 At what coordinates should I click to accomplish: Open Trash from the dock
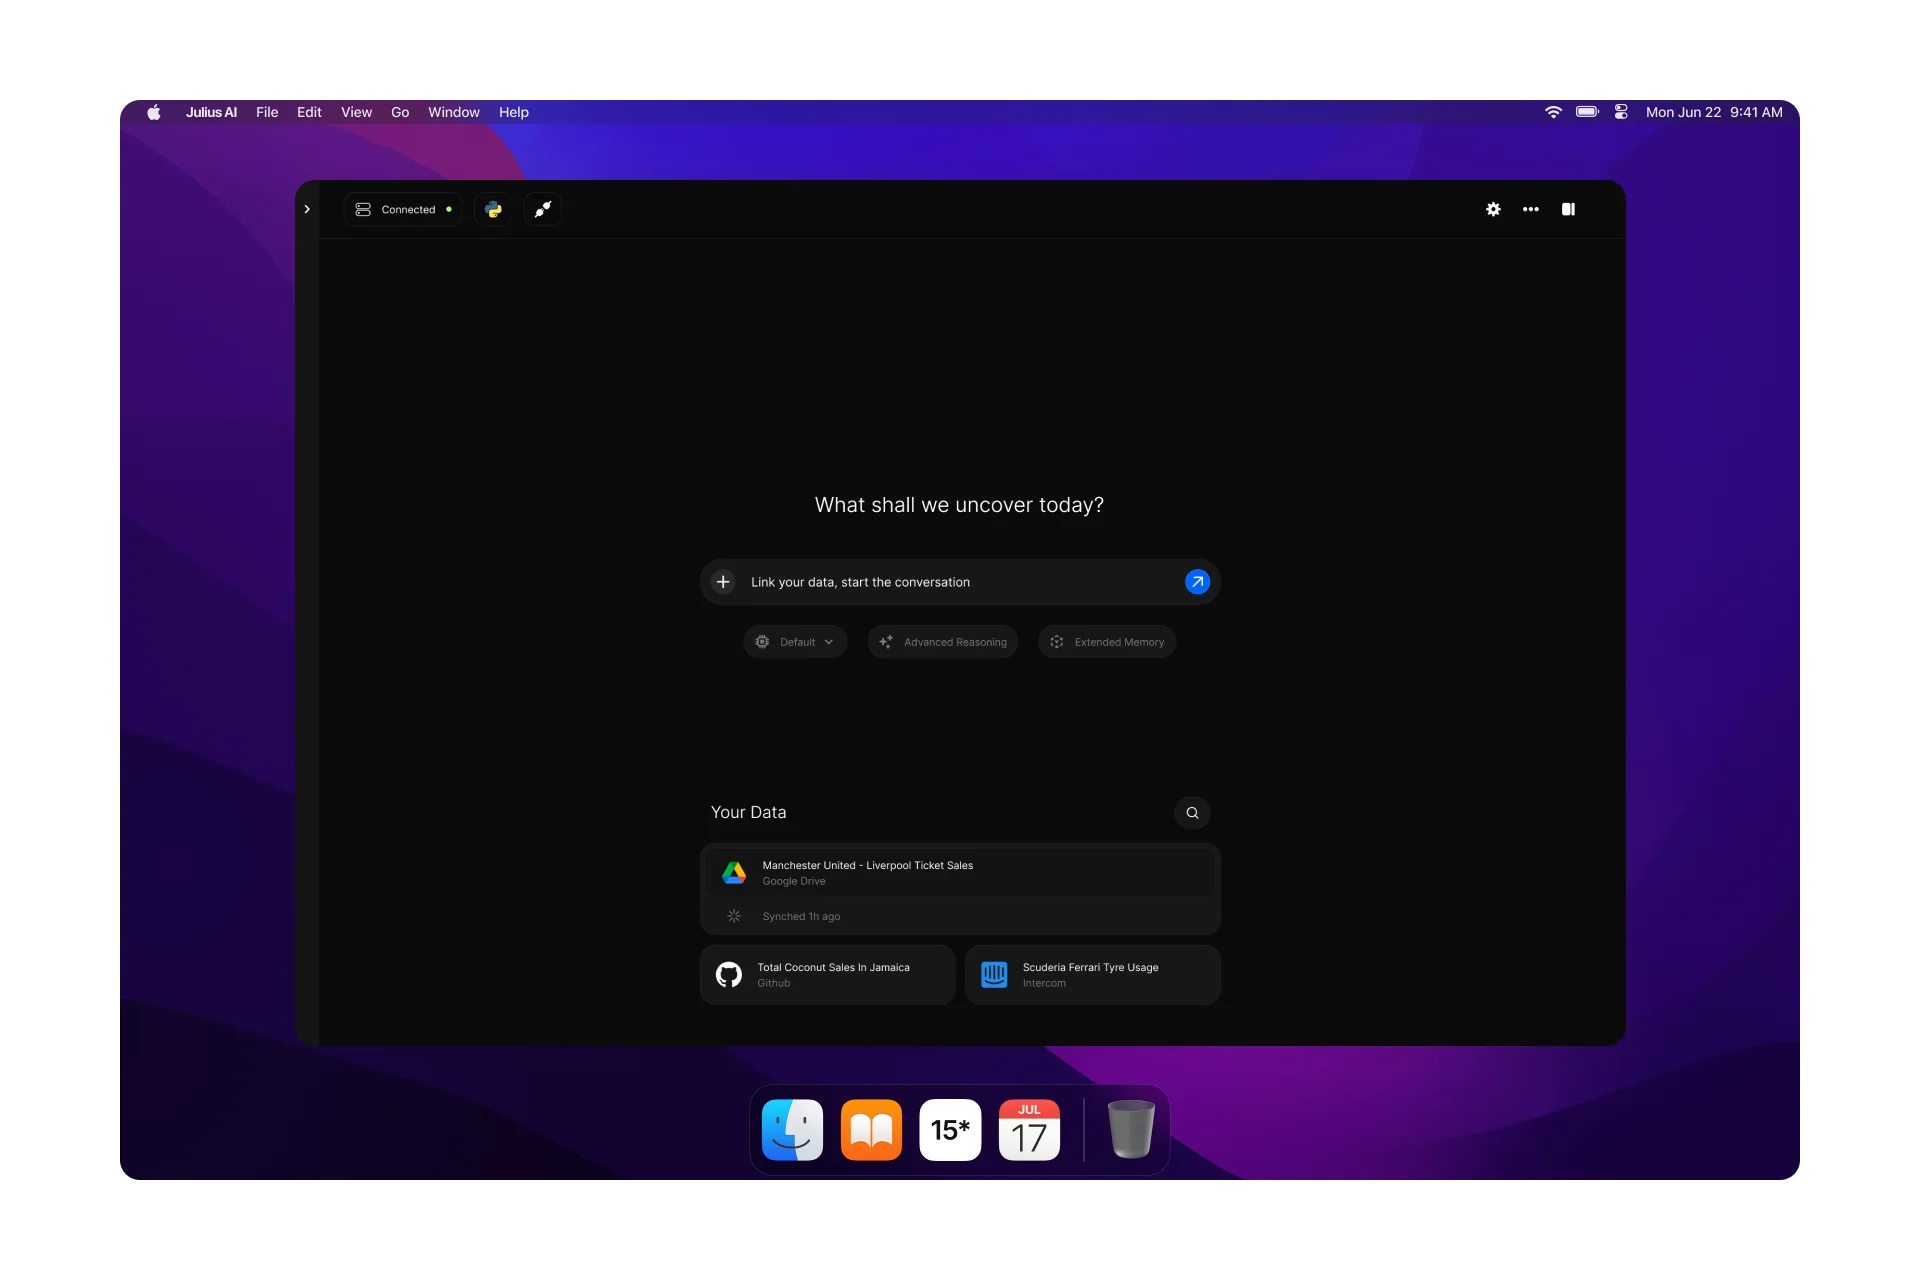pos(1131,1130)
